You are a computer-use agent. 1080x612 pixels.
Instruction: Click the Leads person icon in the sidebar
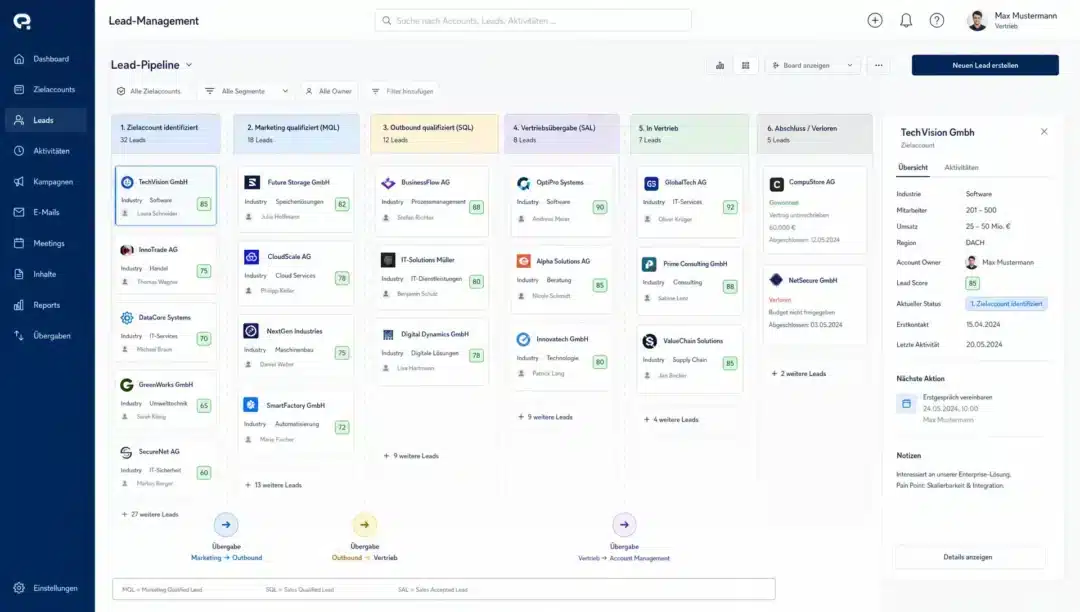[19, 120]
